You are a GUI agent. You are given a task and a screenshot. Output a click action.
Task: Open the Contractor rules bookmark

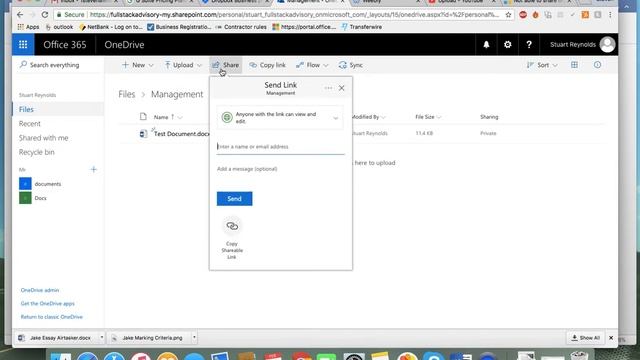[240, 27]
